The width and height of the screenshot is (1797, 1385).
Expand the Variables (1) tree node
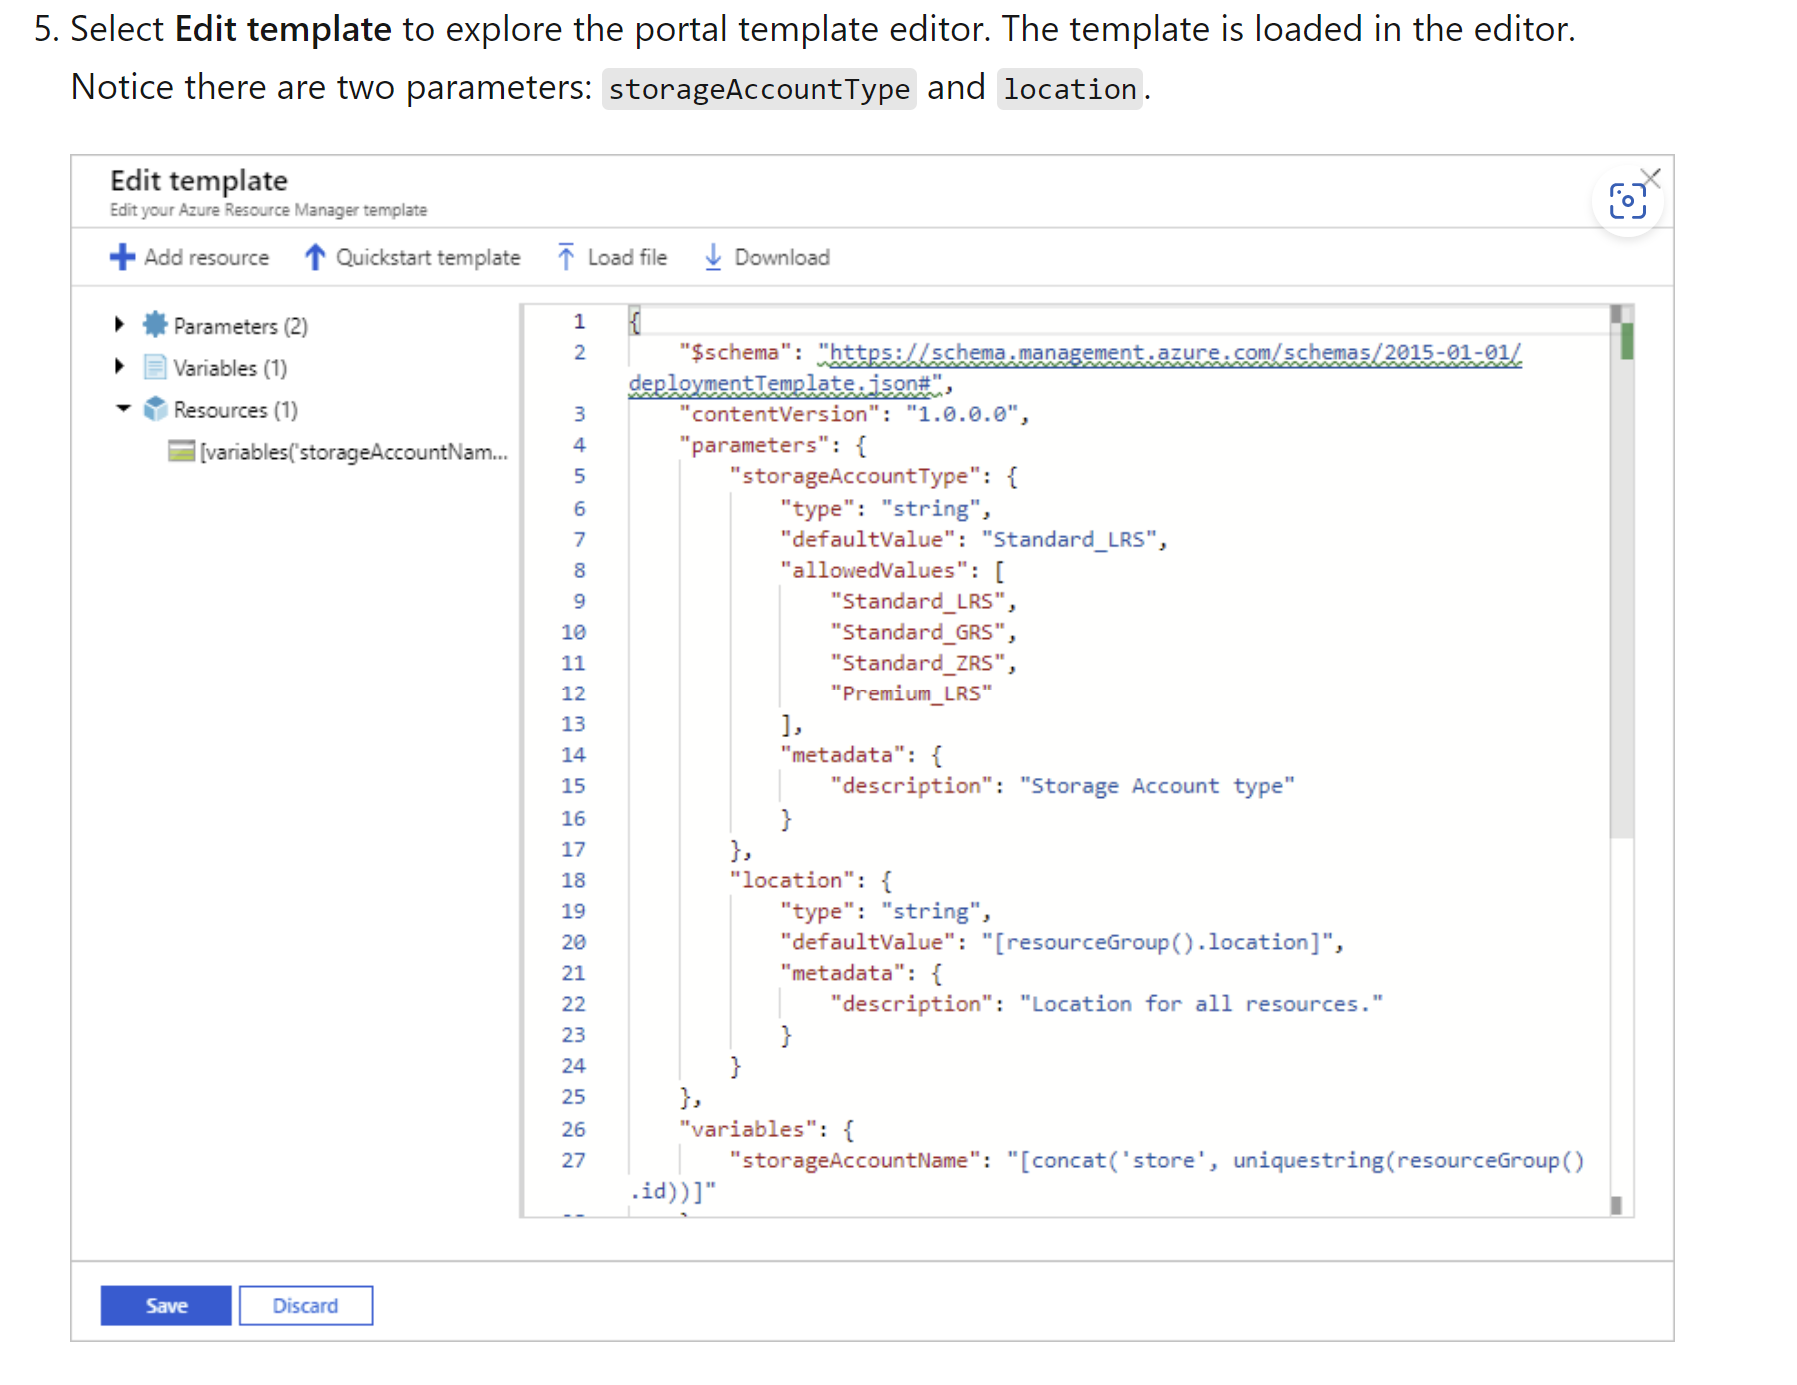(x=118, y=366)
